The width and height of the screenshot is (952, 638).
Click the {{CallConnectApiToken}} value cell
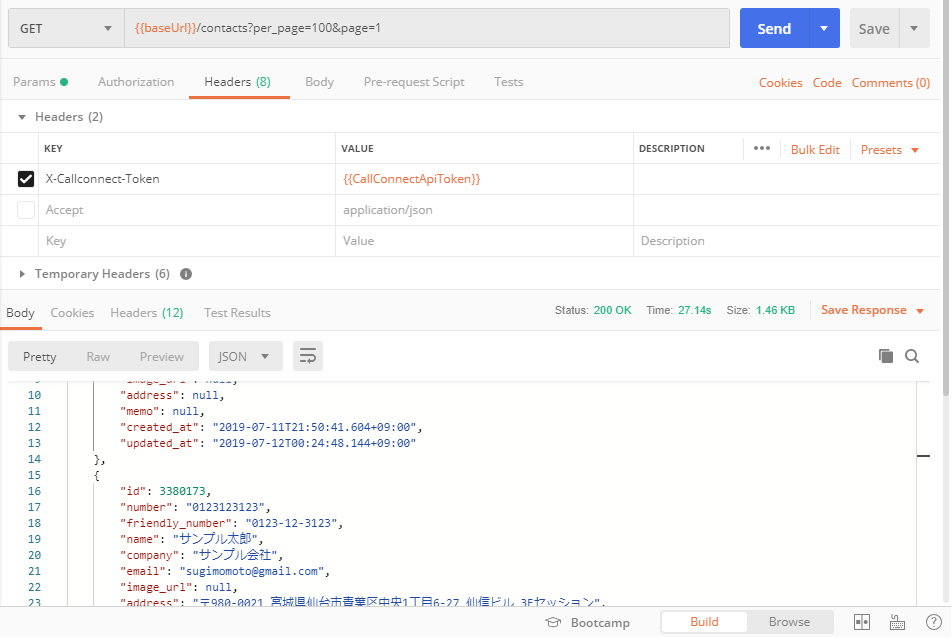484,179
